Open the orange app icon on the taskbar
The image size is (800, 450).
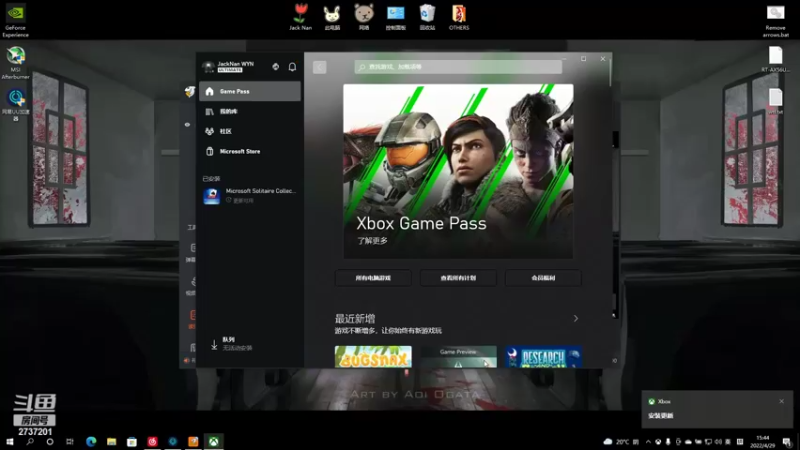click(x=193, y=442)
